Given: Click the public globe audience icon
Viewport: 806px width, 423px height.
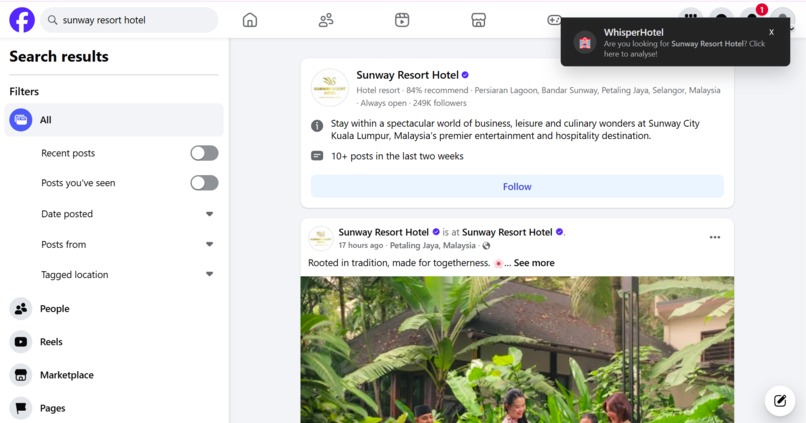Looking at the screenshot, I should tap(486, 246).
